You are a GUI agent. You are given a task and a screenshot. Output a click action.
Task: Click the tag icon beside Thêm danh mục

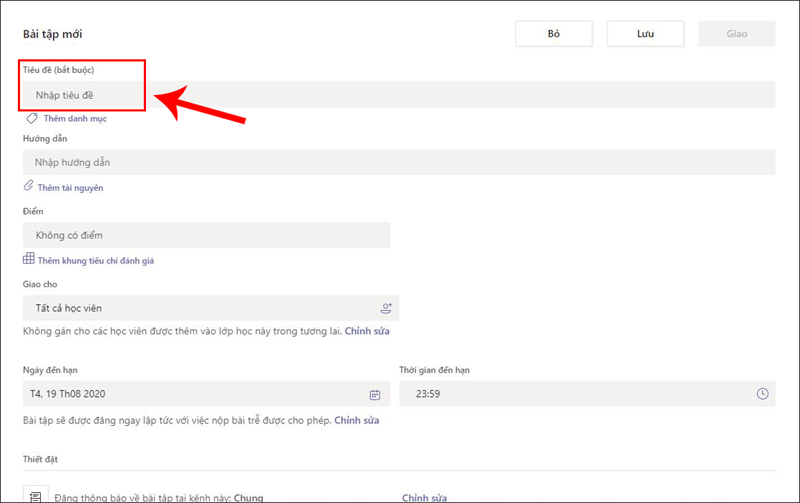tap(31, 118)
